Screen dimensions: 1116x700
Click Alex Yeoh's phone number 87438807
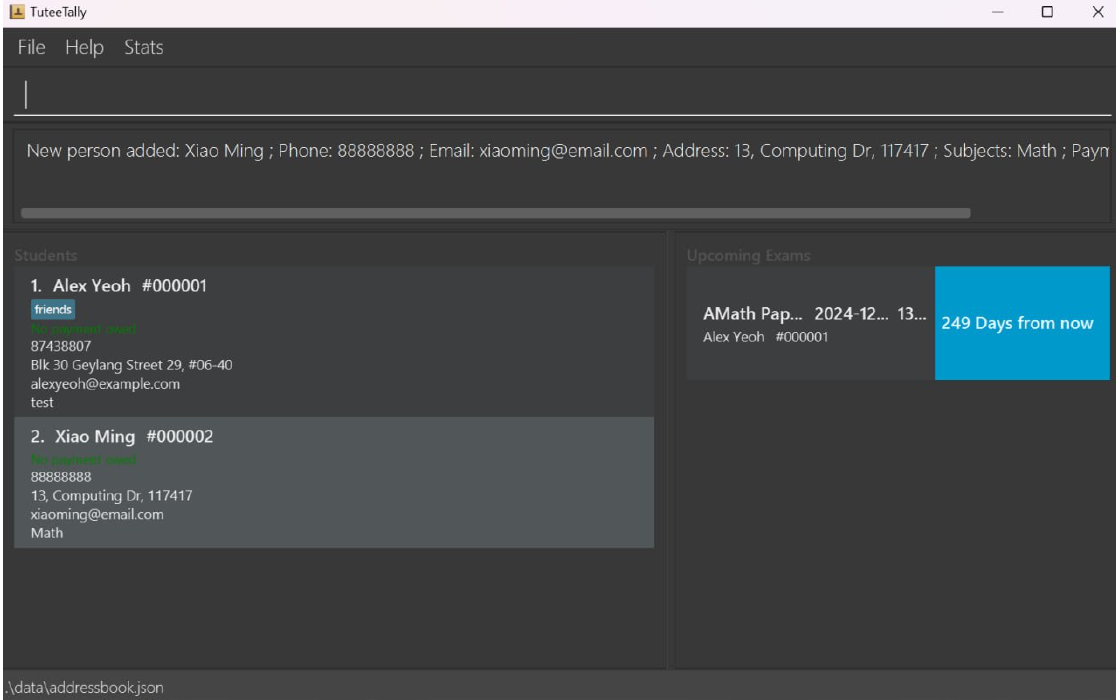pos(60,346)
